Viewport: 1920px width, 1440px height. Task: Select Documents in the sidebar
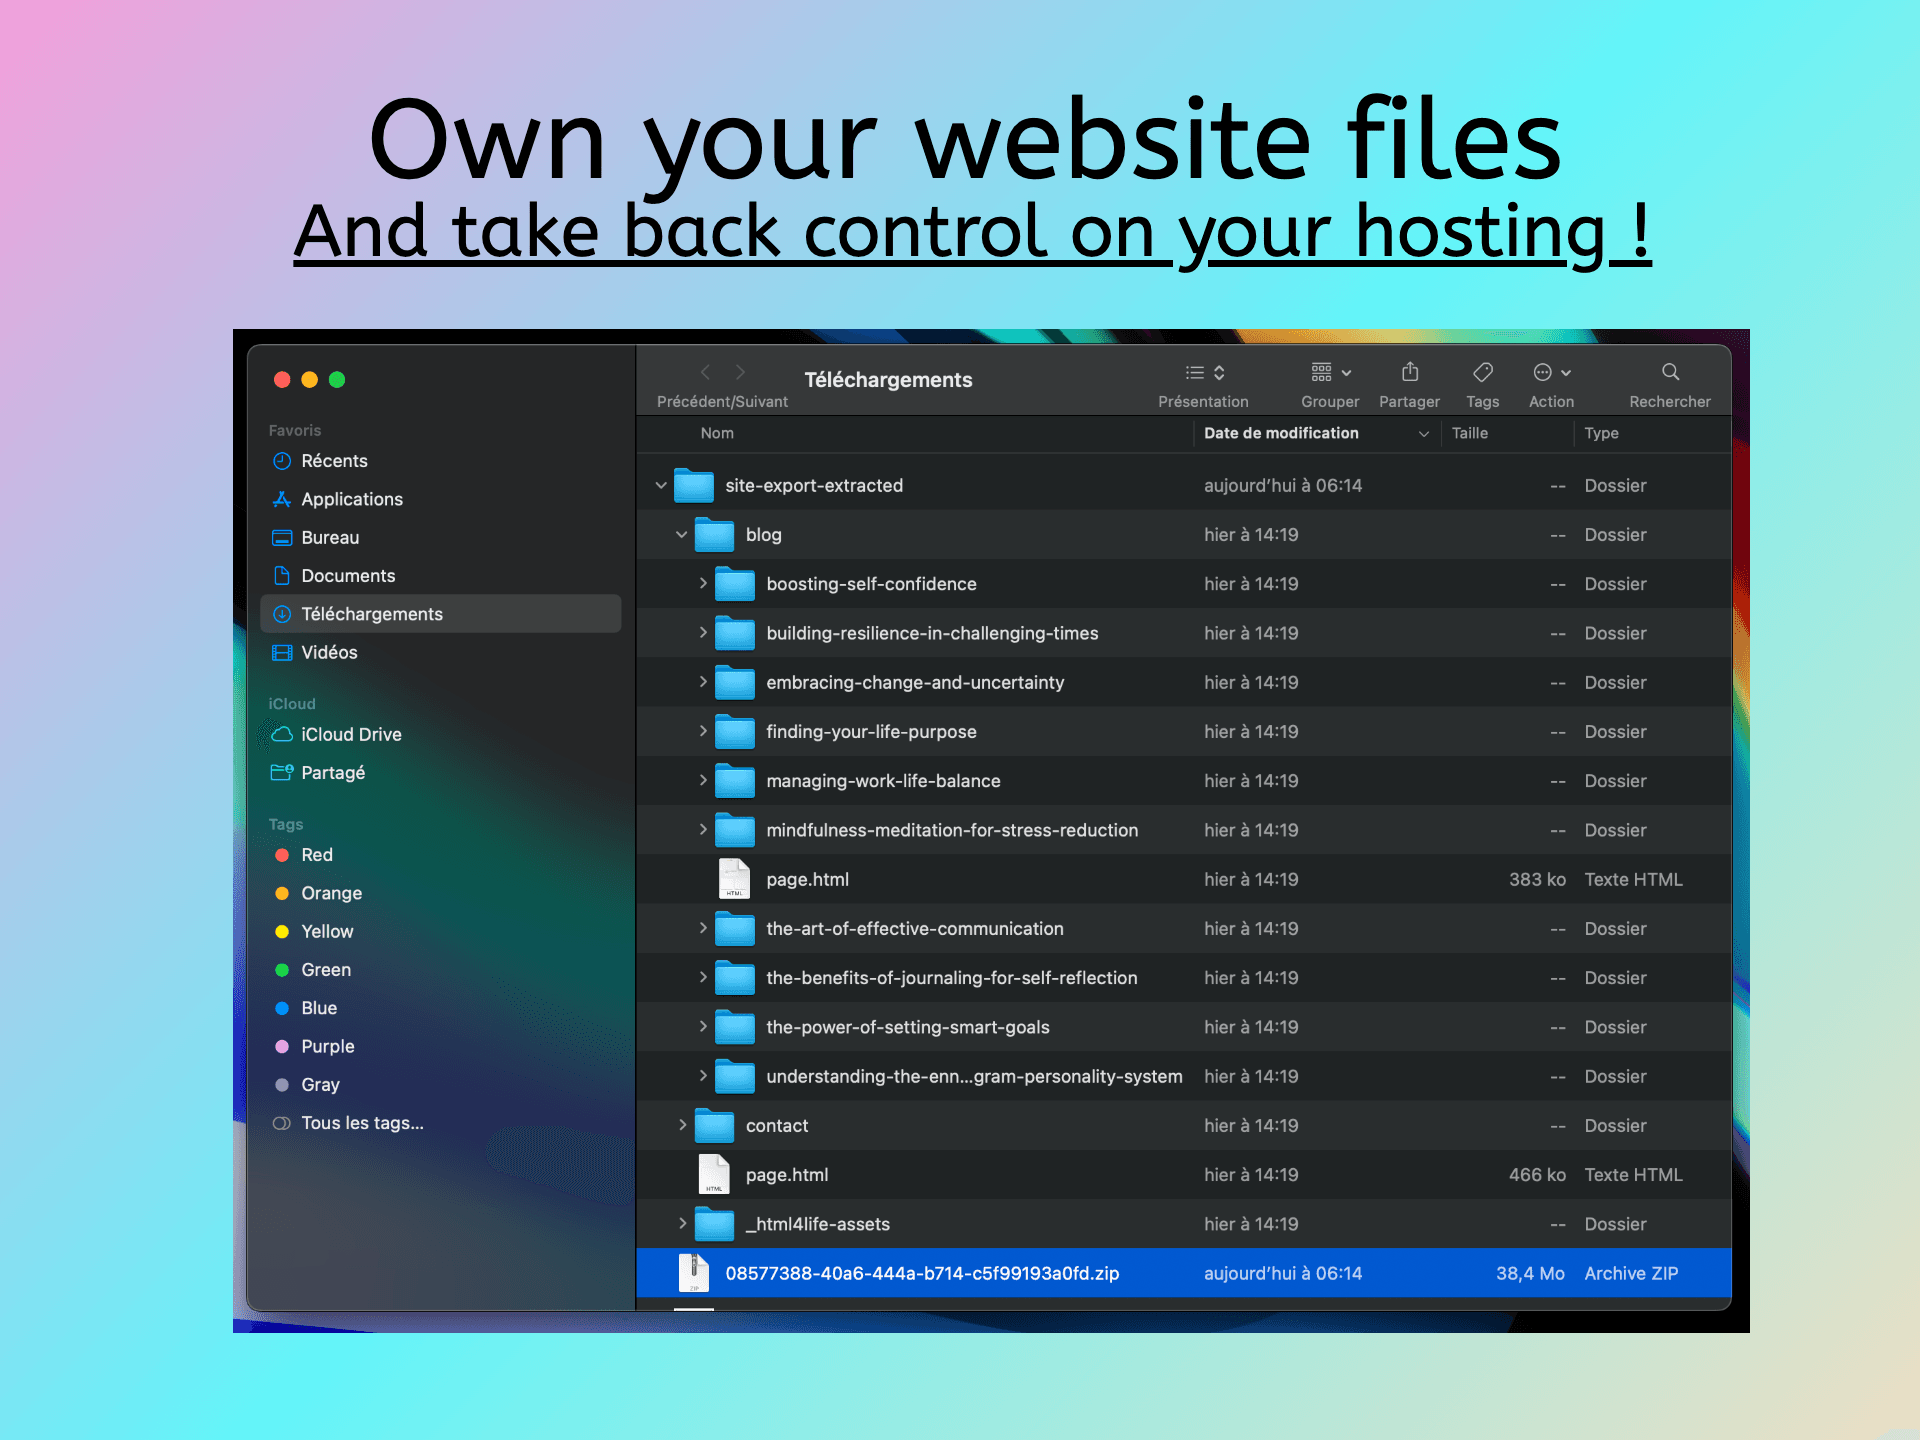point(347,575)
